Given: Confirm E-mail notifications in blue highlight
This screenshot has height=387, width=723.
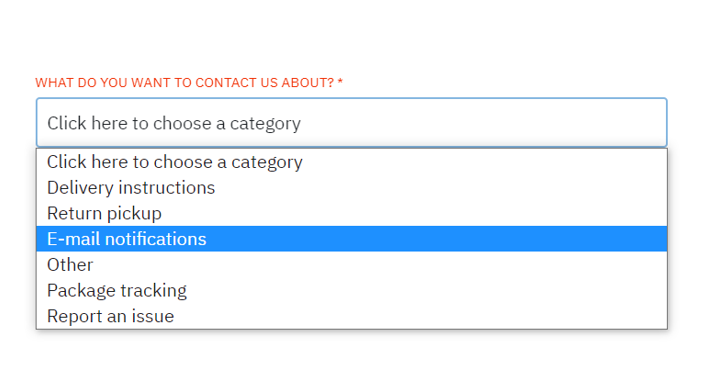Looking at the screenshot, I should click(352, 239).
